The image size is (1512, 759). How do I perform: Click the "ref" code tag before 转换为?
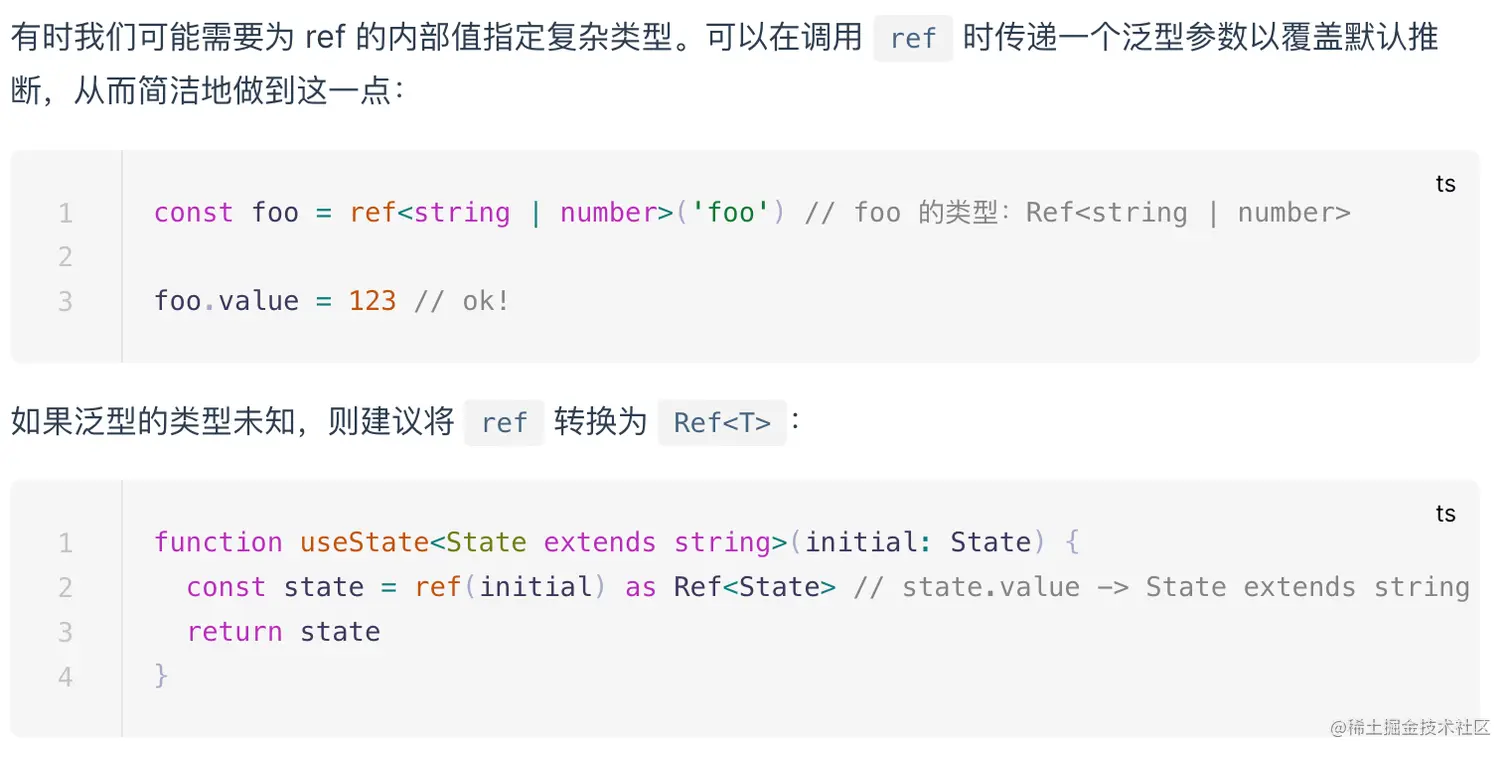(x=504, y=423)
